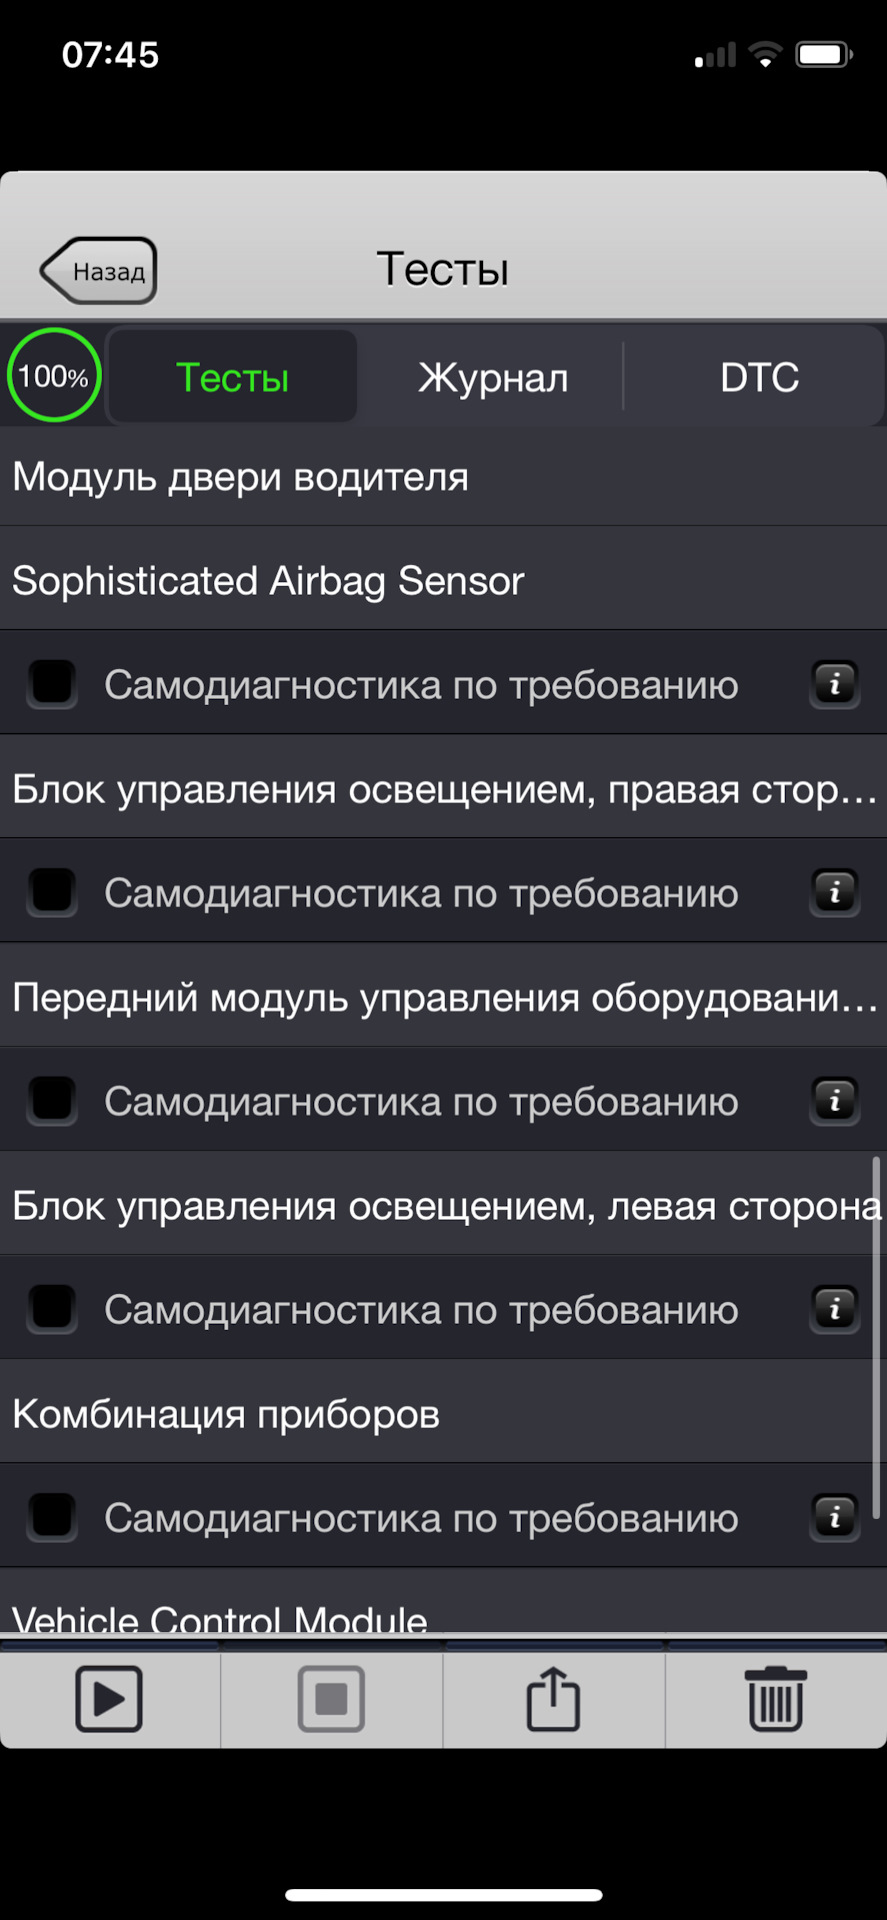Open info for right lighting control self-test
This screenshot has height=1920, width=887.
coord(835,892)
